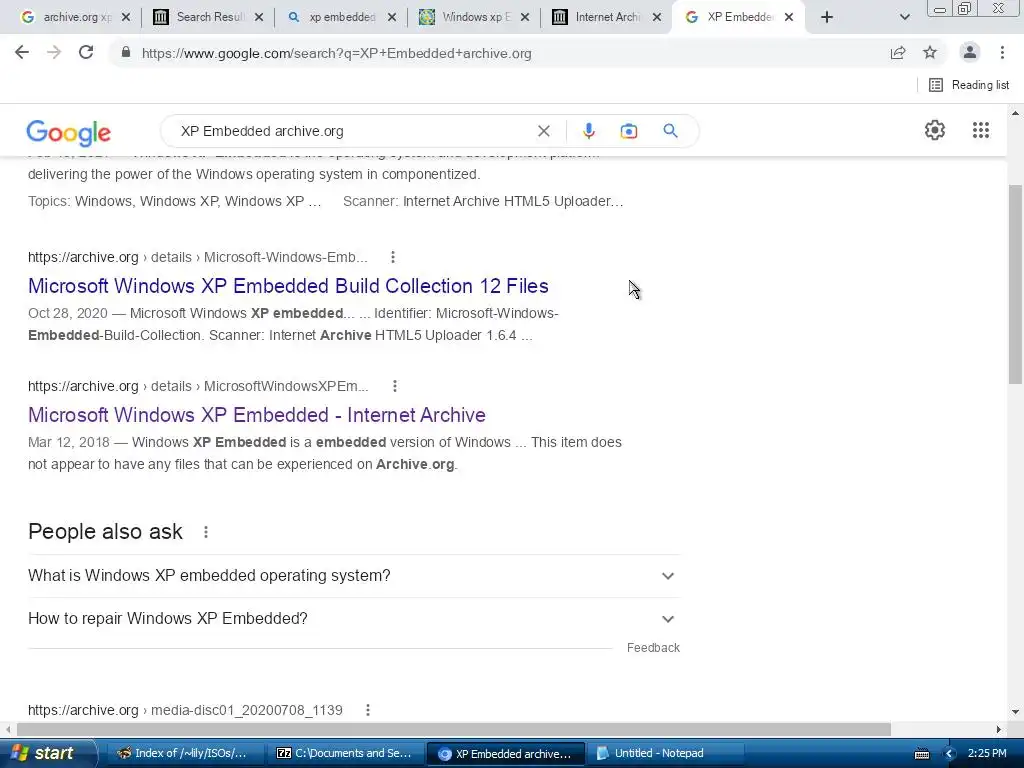
Task: Open options for media-disc01 result
Action: pyautogui.click(x=368, y=710)
